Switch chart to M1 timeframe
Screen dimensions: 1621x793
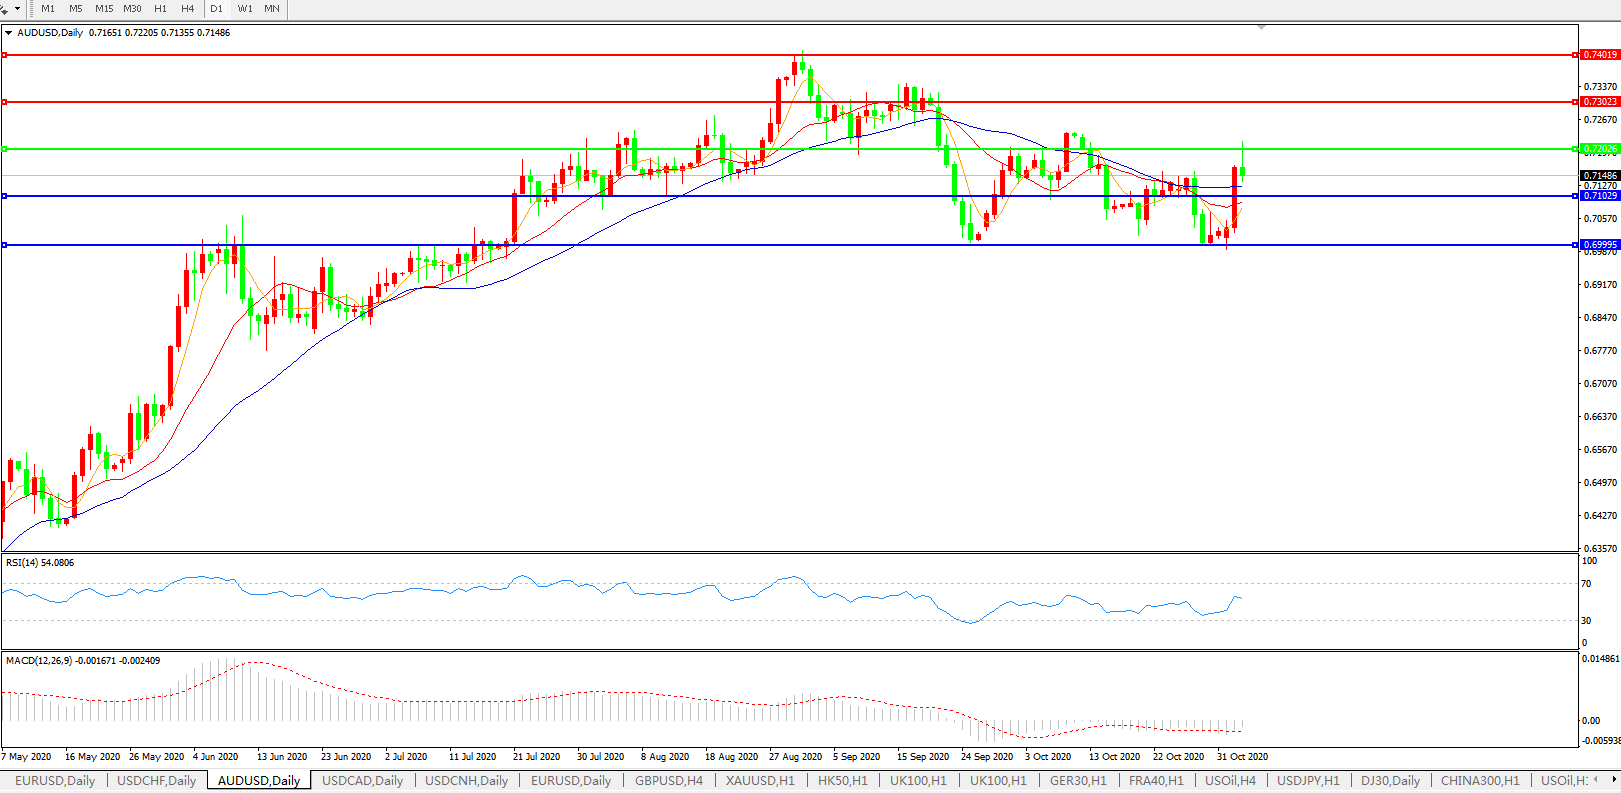tap(48, 9)
